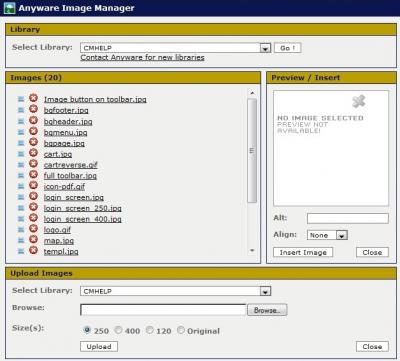Select the map.jpg image link

coord(59,241)
